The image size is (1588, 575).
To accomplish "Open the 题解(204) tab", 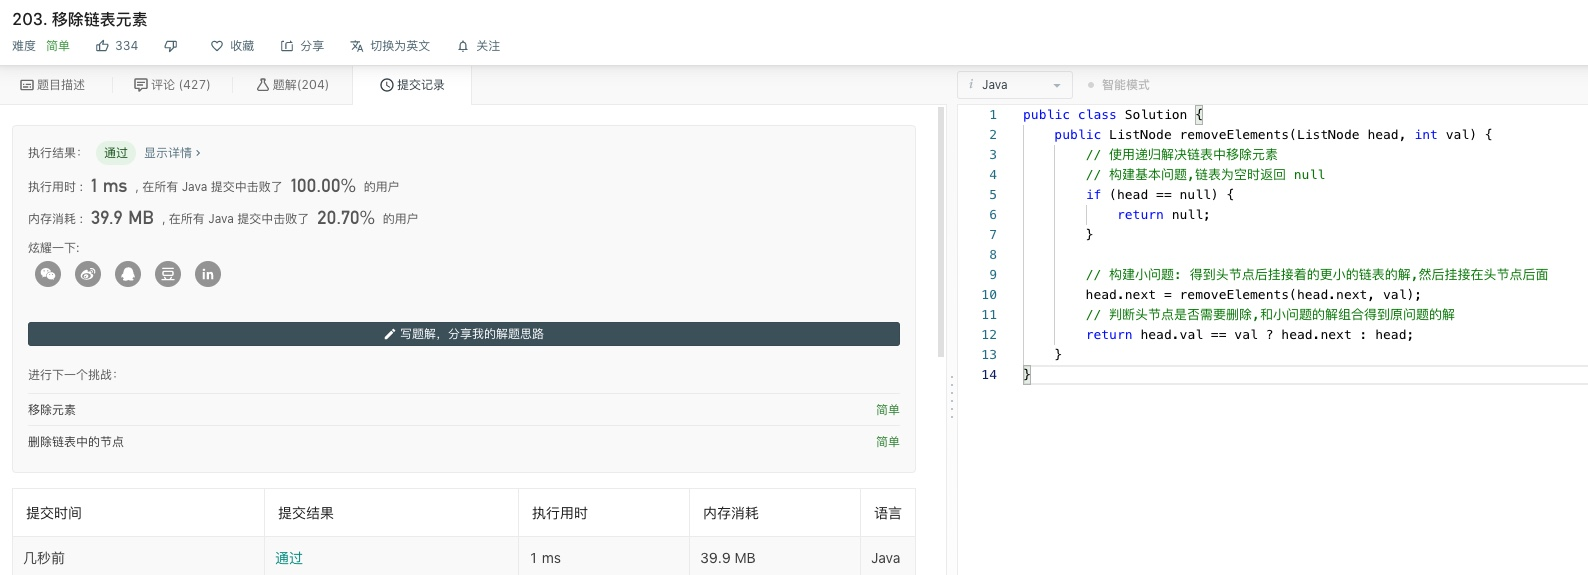I will coord(292,85).
